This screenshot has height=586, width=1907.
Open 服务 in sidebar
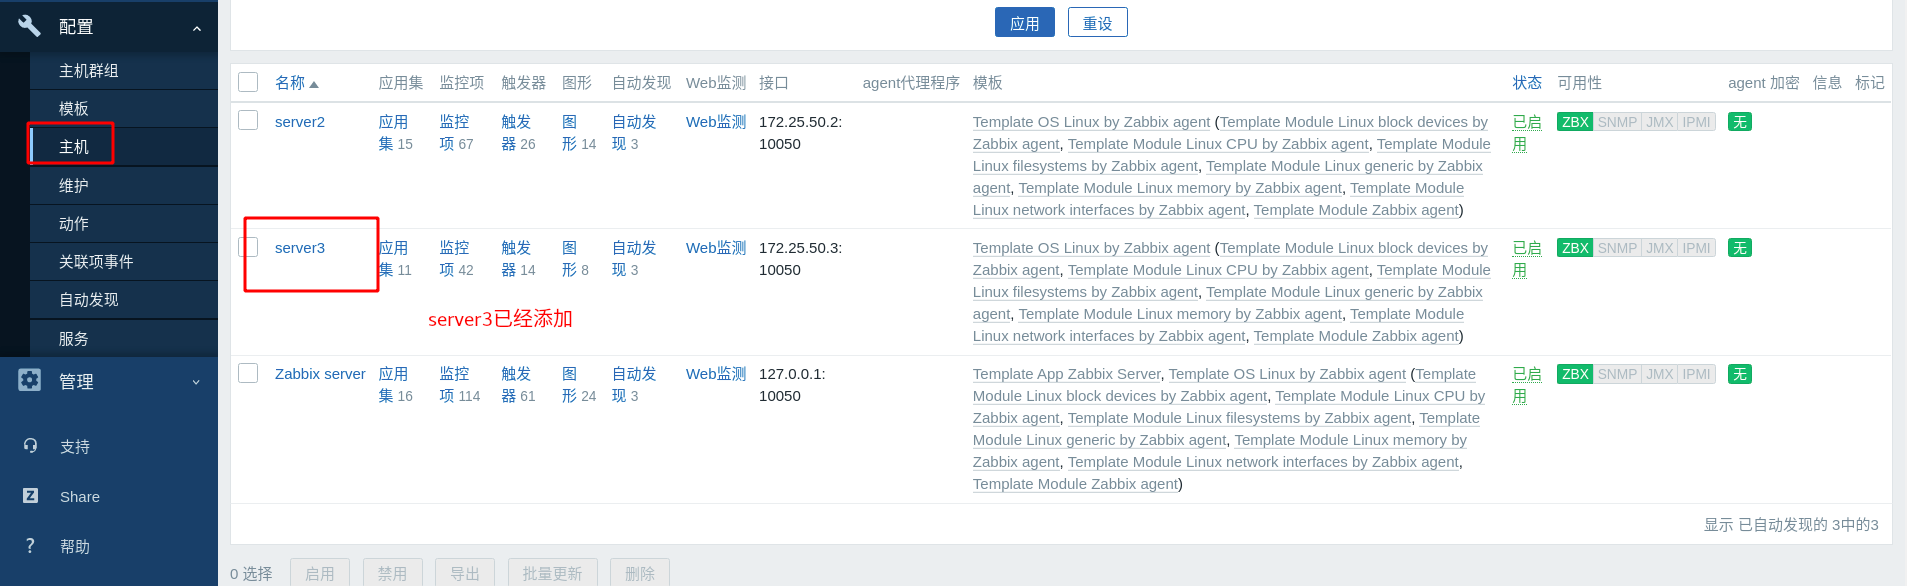[124, 339]
